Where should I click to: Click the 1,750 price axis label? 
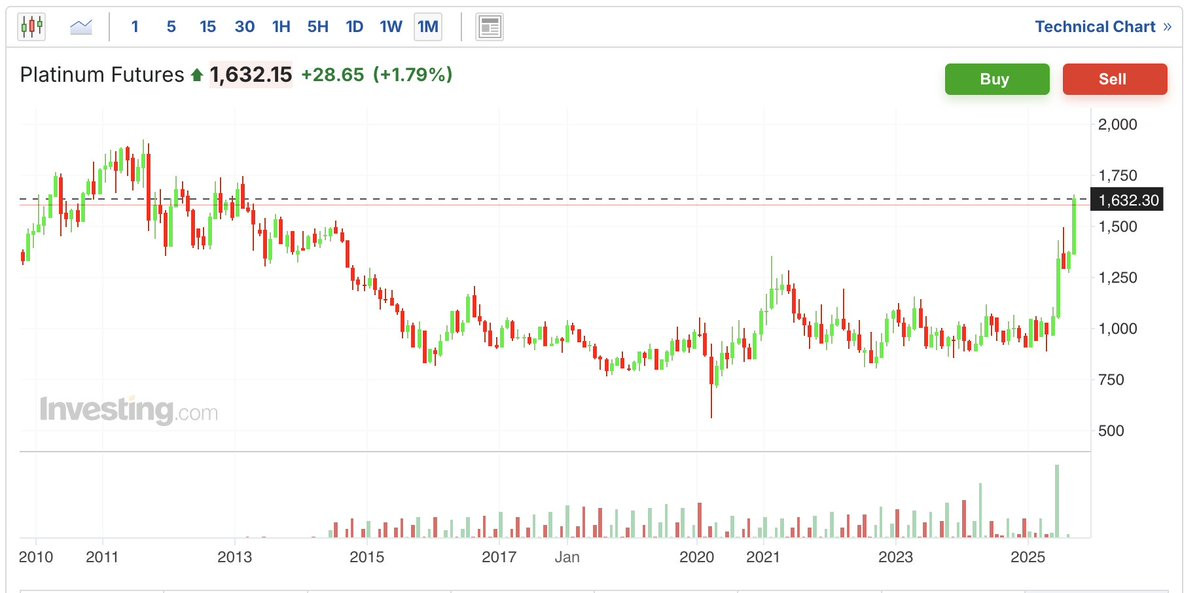[x=1119, y=175]
